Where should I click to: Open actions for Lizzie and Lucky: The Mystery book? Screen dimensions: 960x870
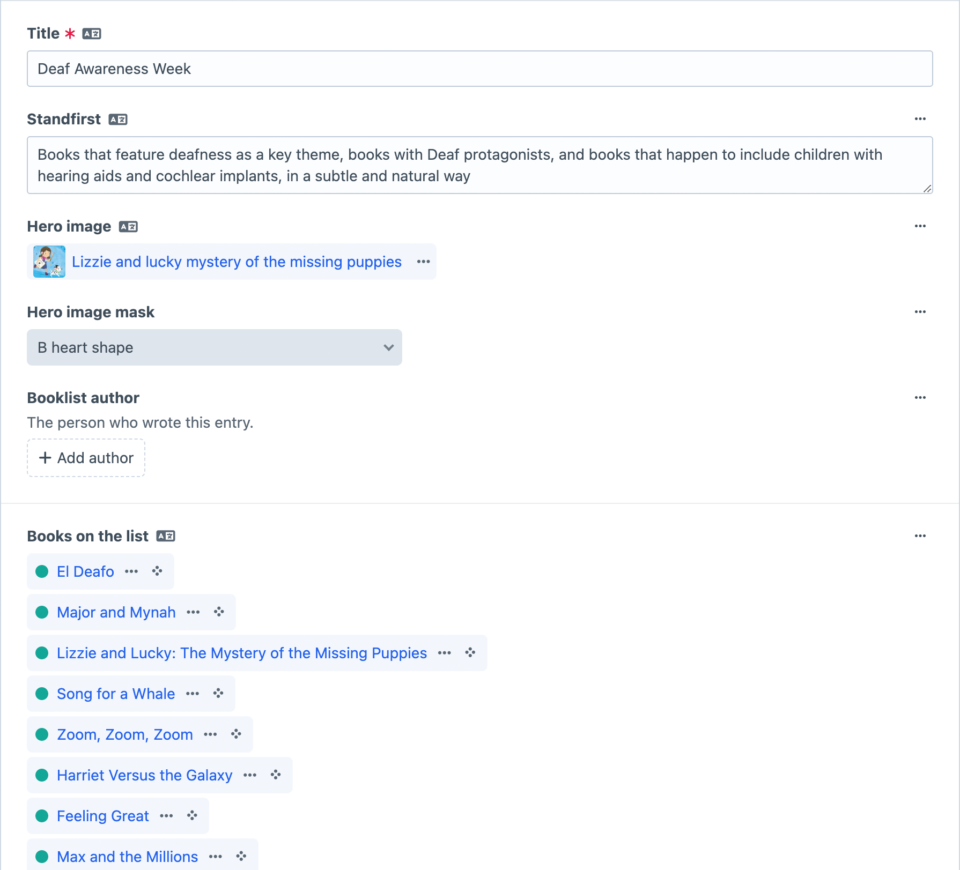click(444, 653)
